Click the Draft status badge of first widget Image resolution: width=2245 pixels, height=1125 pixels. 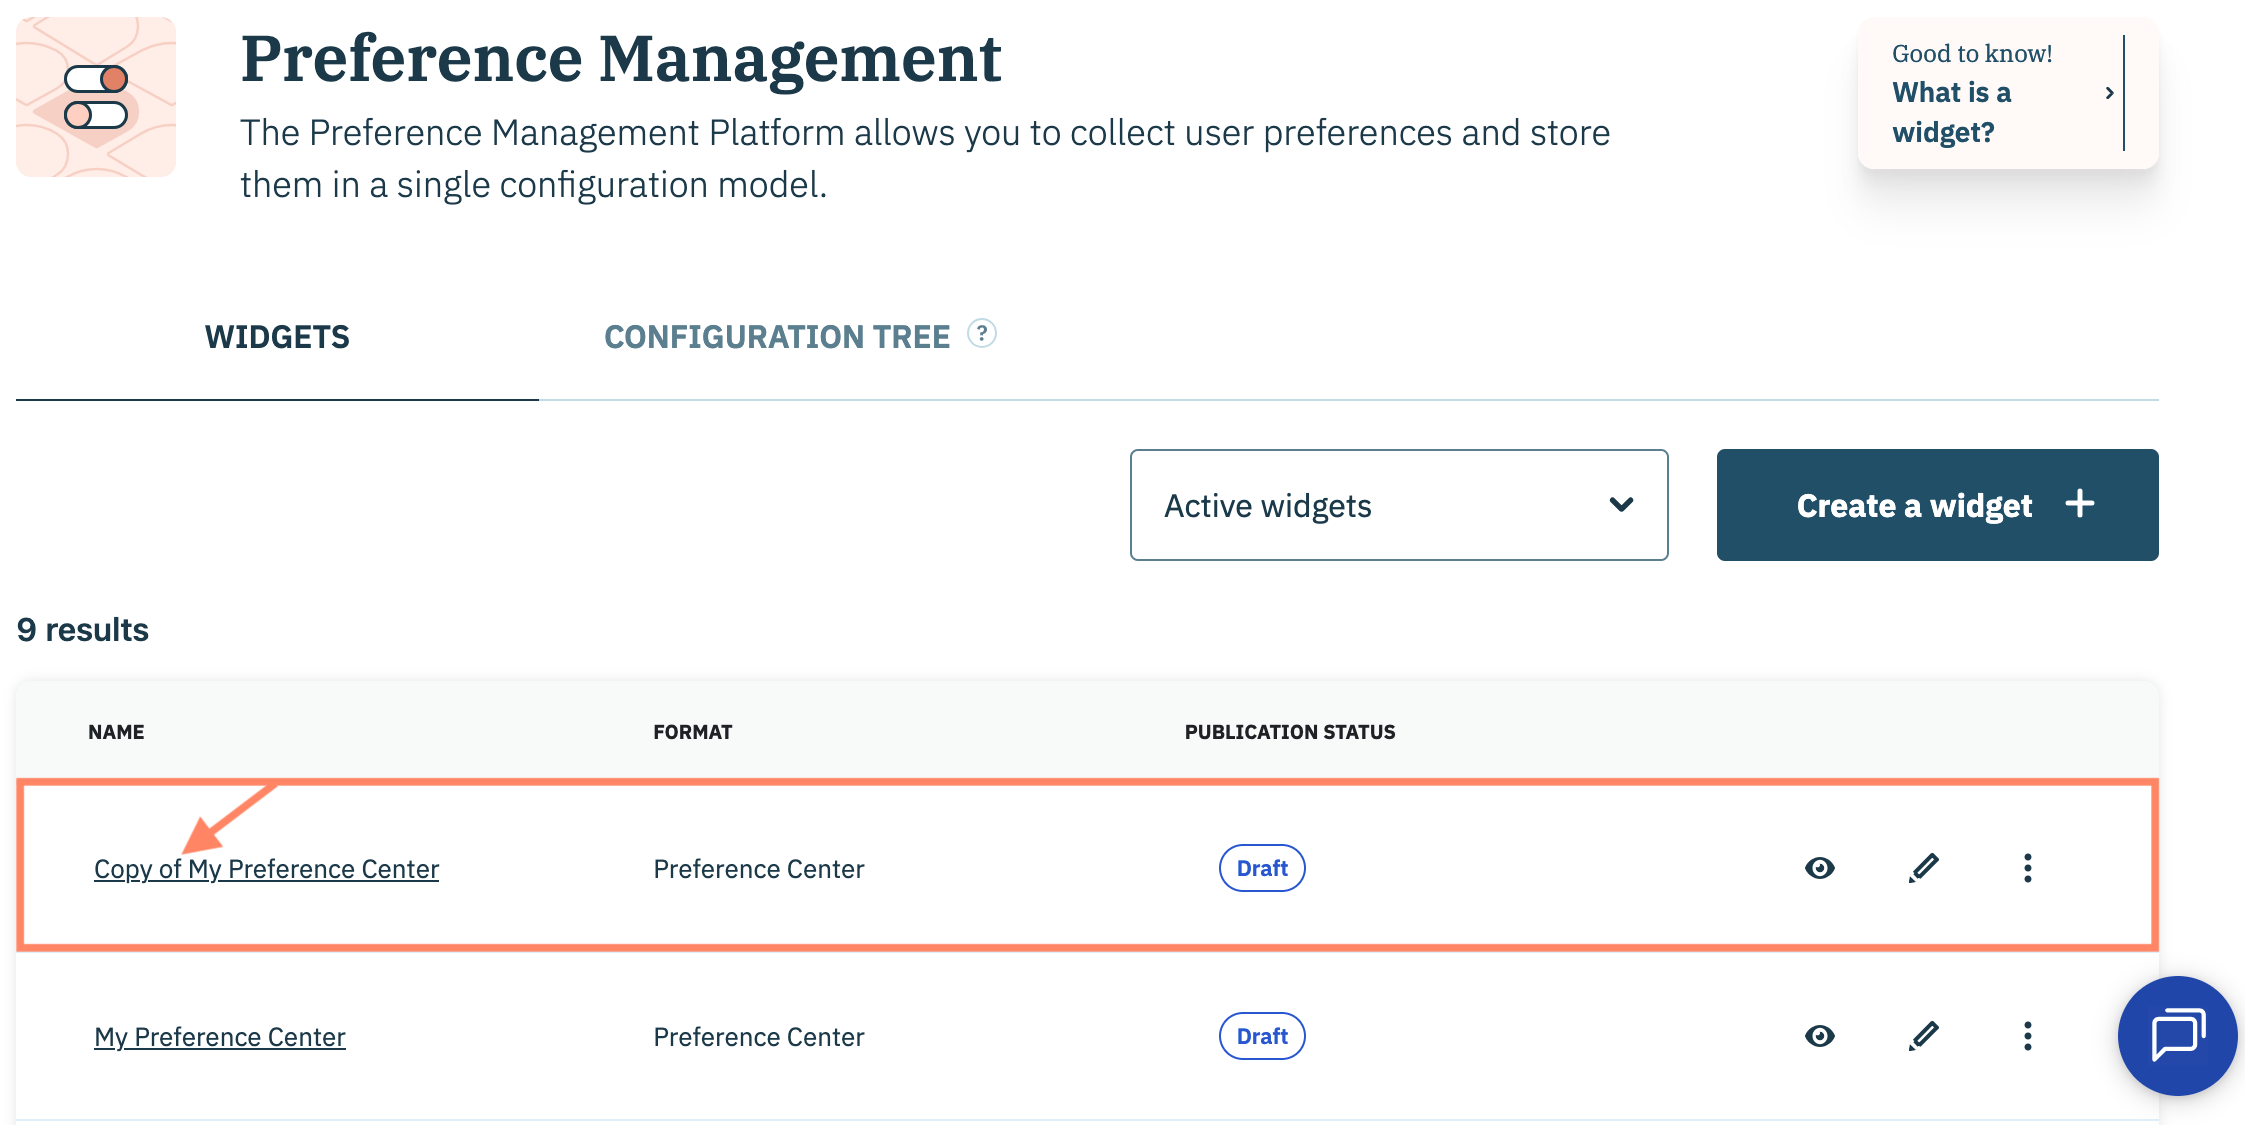point(1261,868)
